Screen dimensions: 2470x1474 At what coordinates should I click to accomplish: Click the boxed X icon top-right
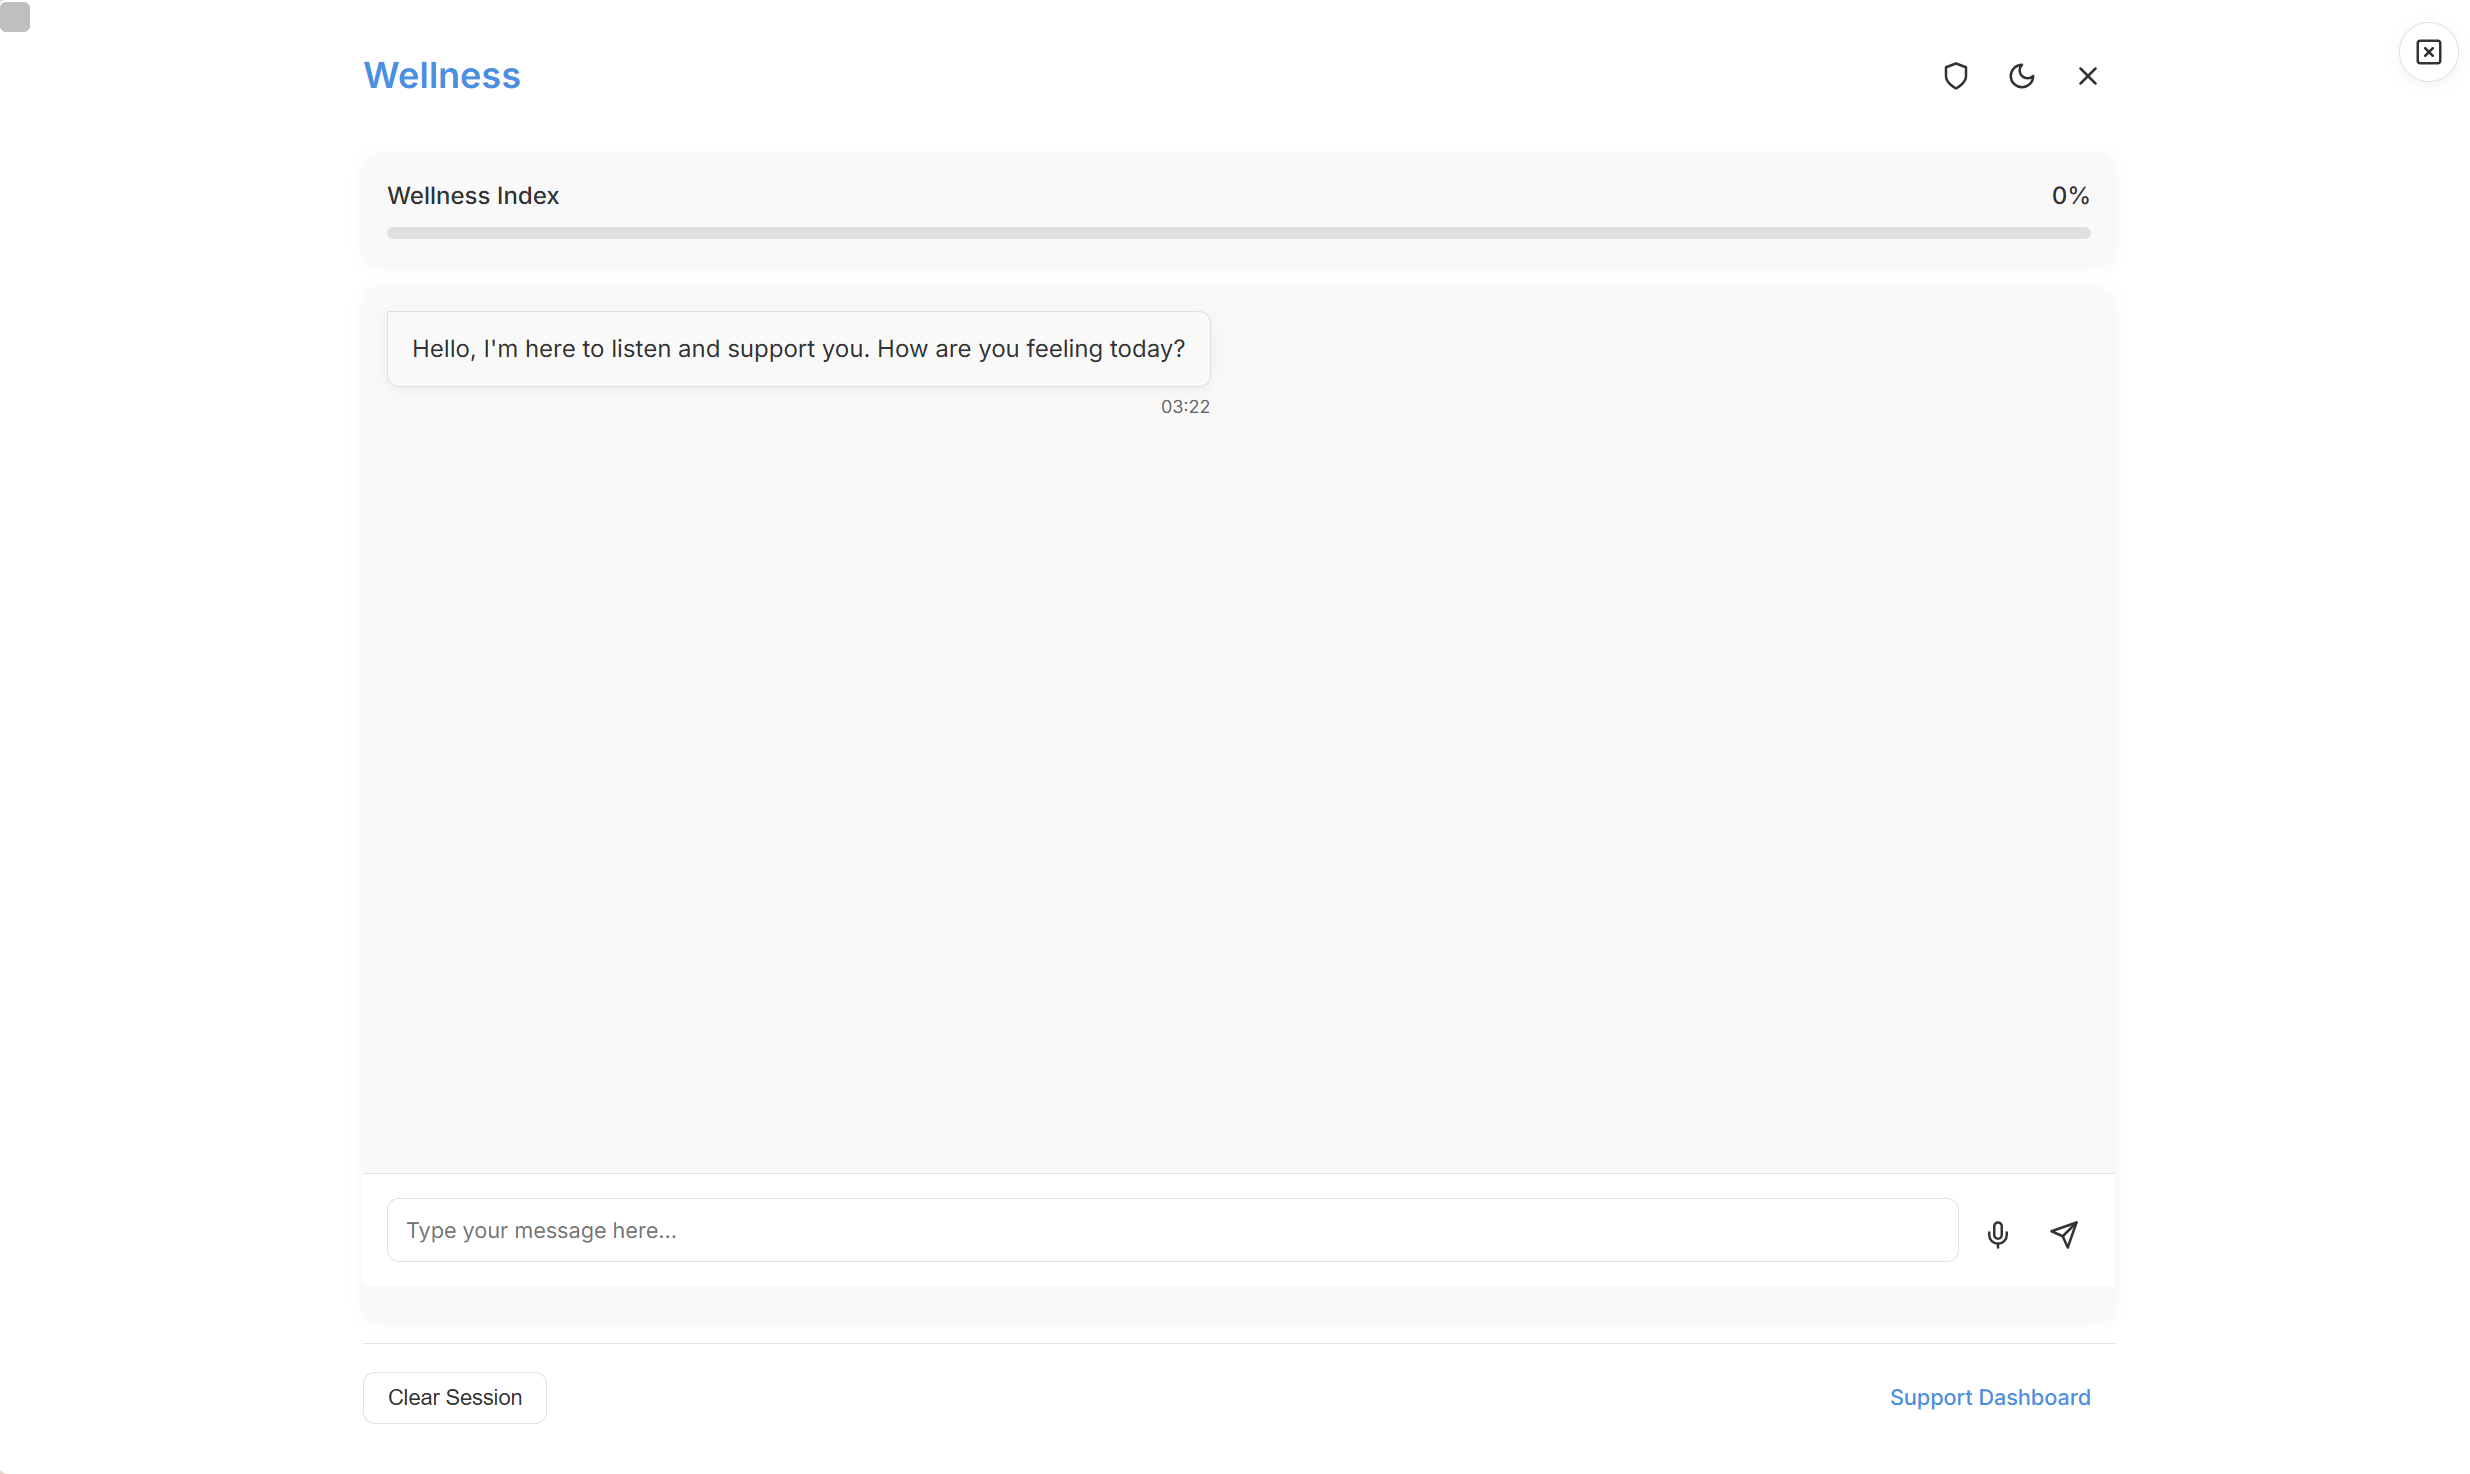(2428, 52)
